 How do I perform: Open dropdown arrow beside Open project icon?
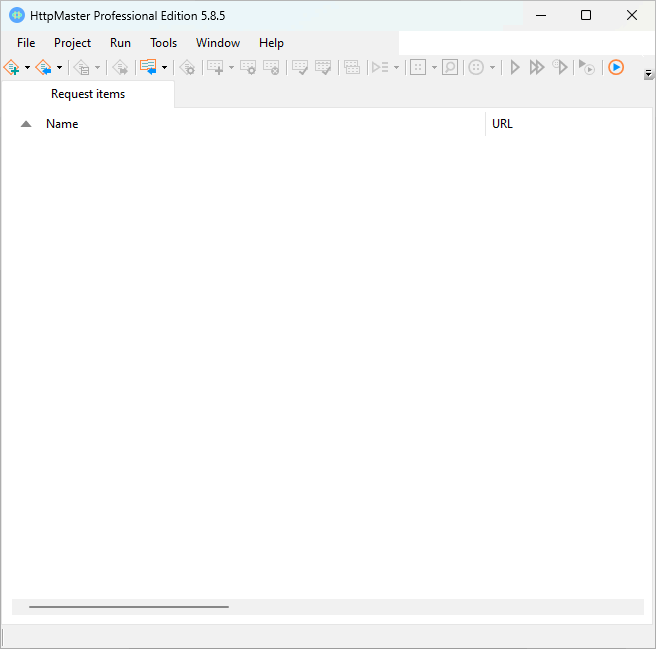[60, 68]
